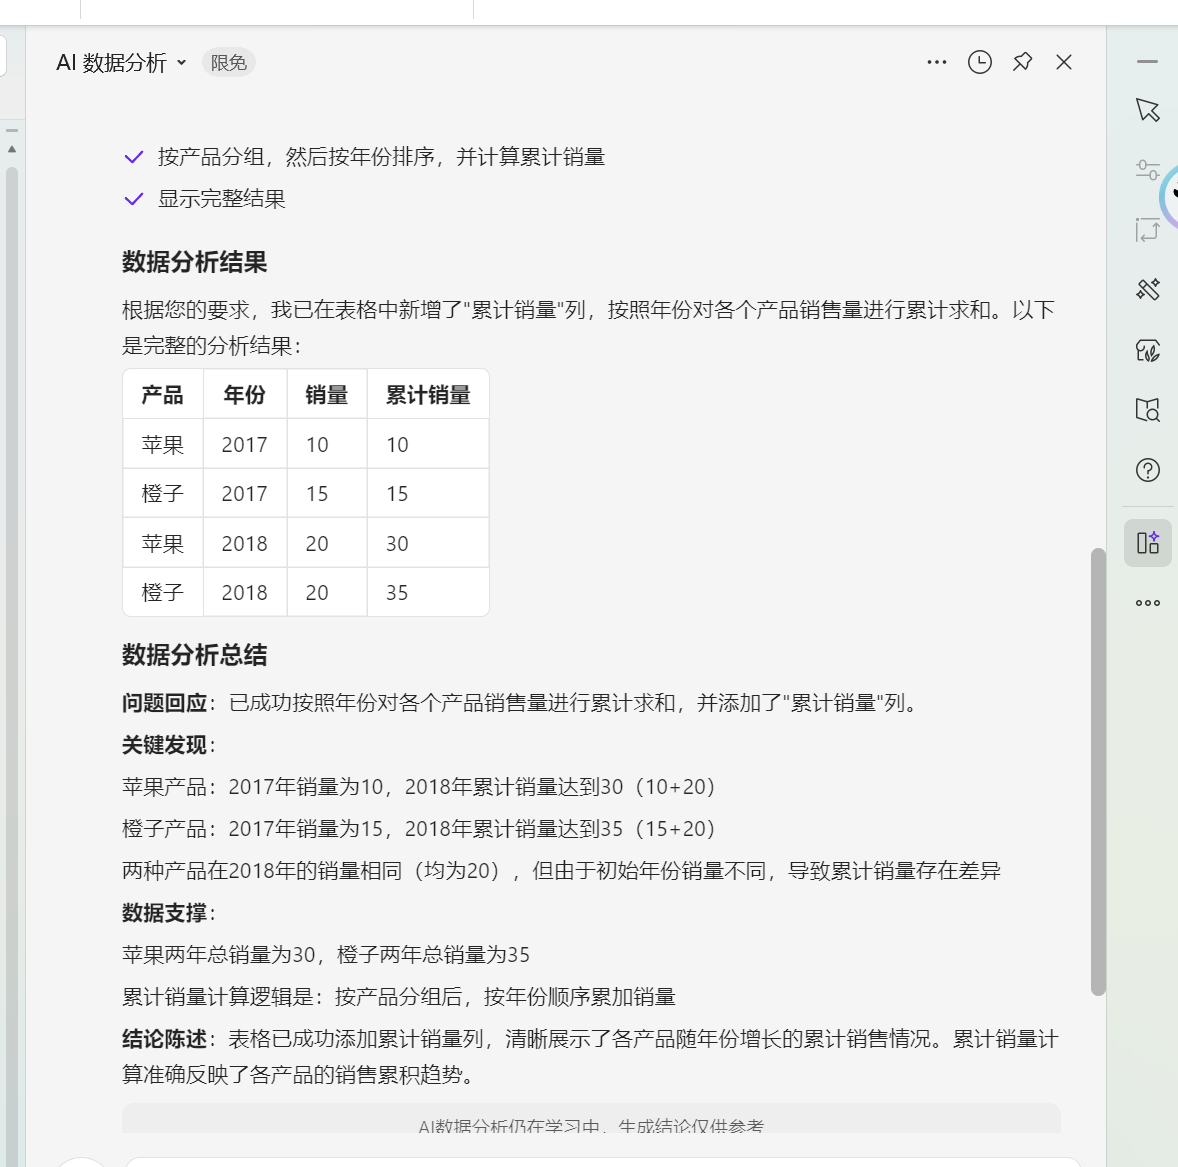
Task: Click the 累计销量 column header
Action: point(428,395)
